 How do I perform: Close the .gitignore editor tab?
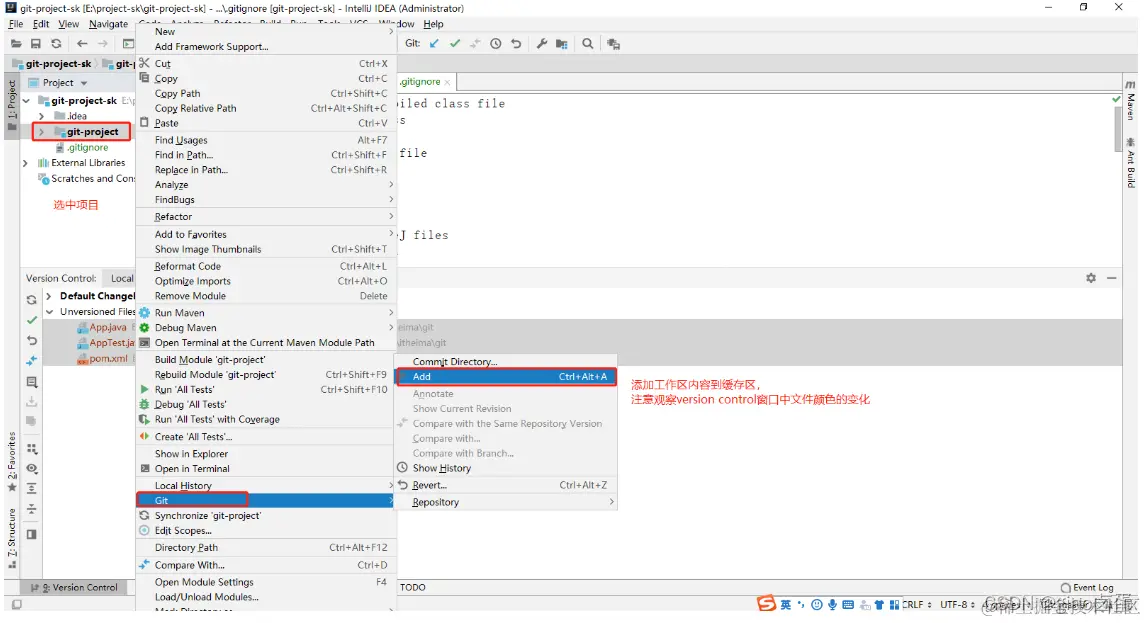pos(447,82)
